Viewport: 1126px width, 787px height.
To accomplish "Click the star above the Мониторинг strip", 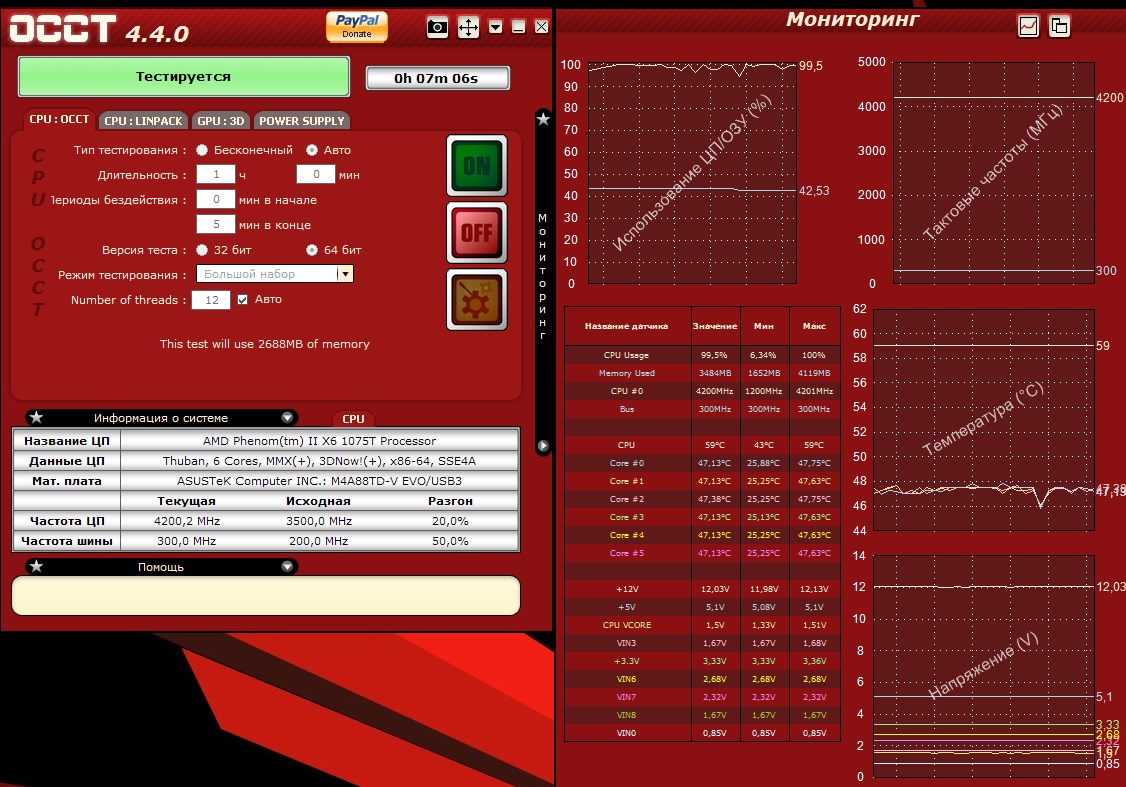I will [x=544, y=119].
